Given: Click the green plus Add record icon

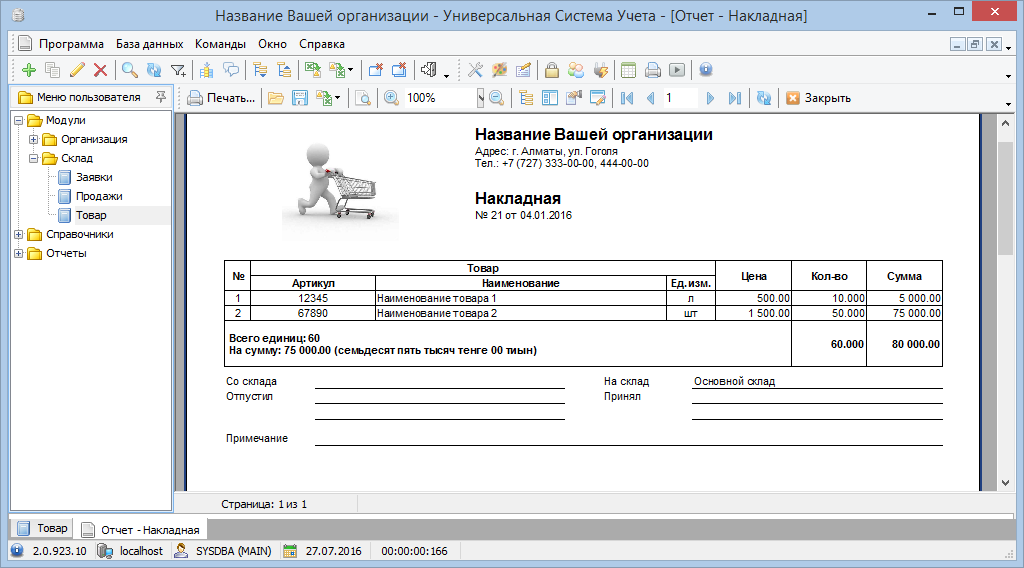Looking at the screenshot, I should tap(28, 70).
